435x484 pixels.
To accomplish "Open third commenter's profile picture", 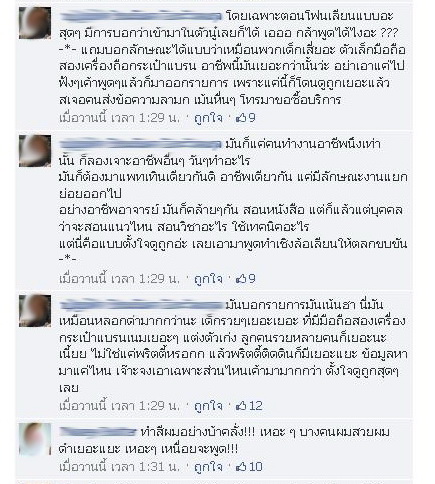I will click(35, 311).
